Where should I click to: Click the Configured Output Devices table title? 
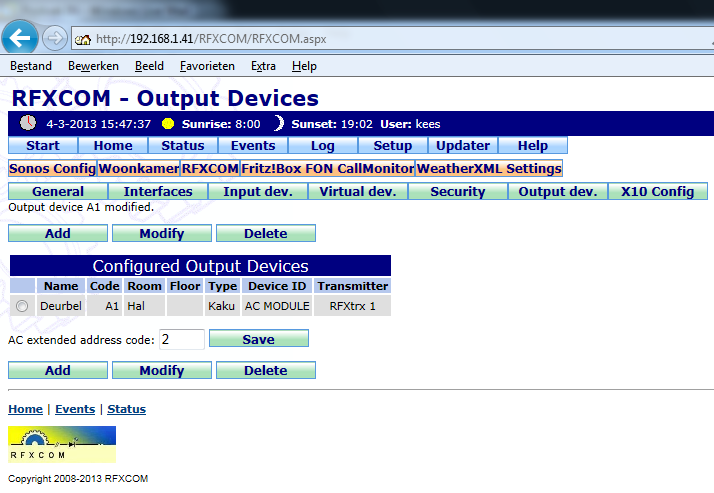[200, 266]
